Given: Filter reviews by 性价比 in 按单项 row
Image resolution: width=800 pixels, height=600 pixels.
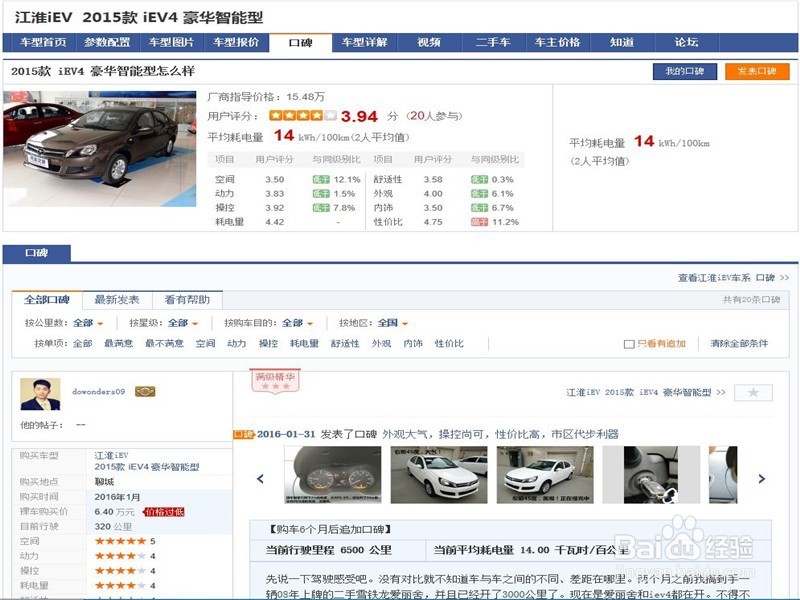Looking at the screenshot, I should click(x=449, y=343).
